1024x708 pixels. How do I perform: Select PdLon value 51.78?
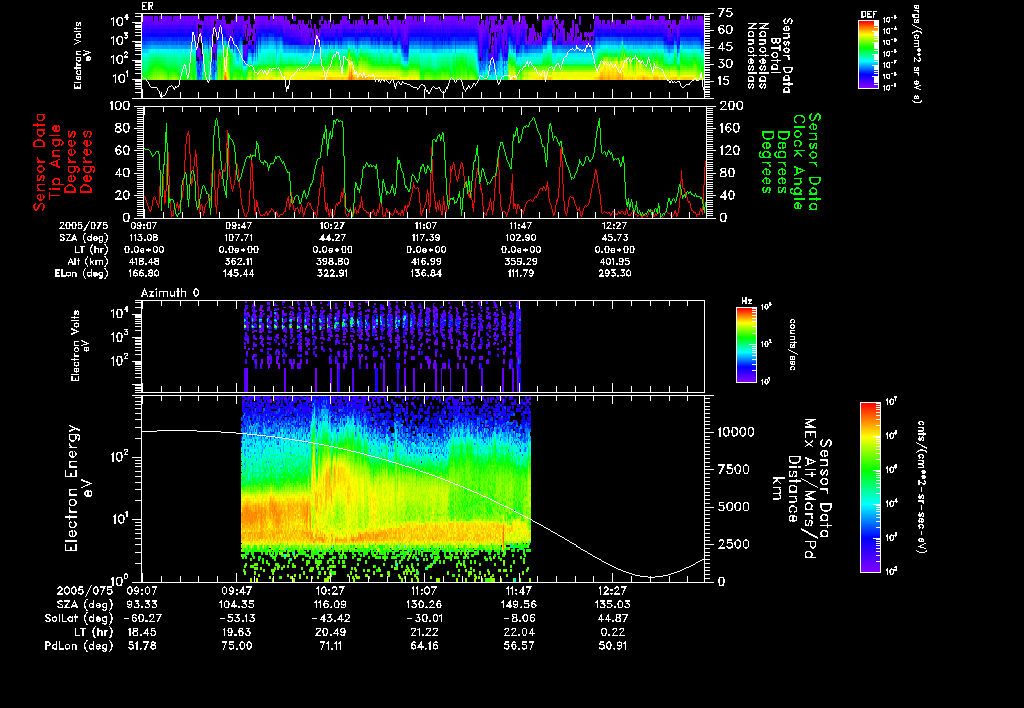(142, 646)
